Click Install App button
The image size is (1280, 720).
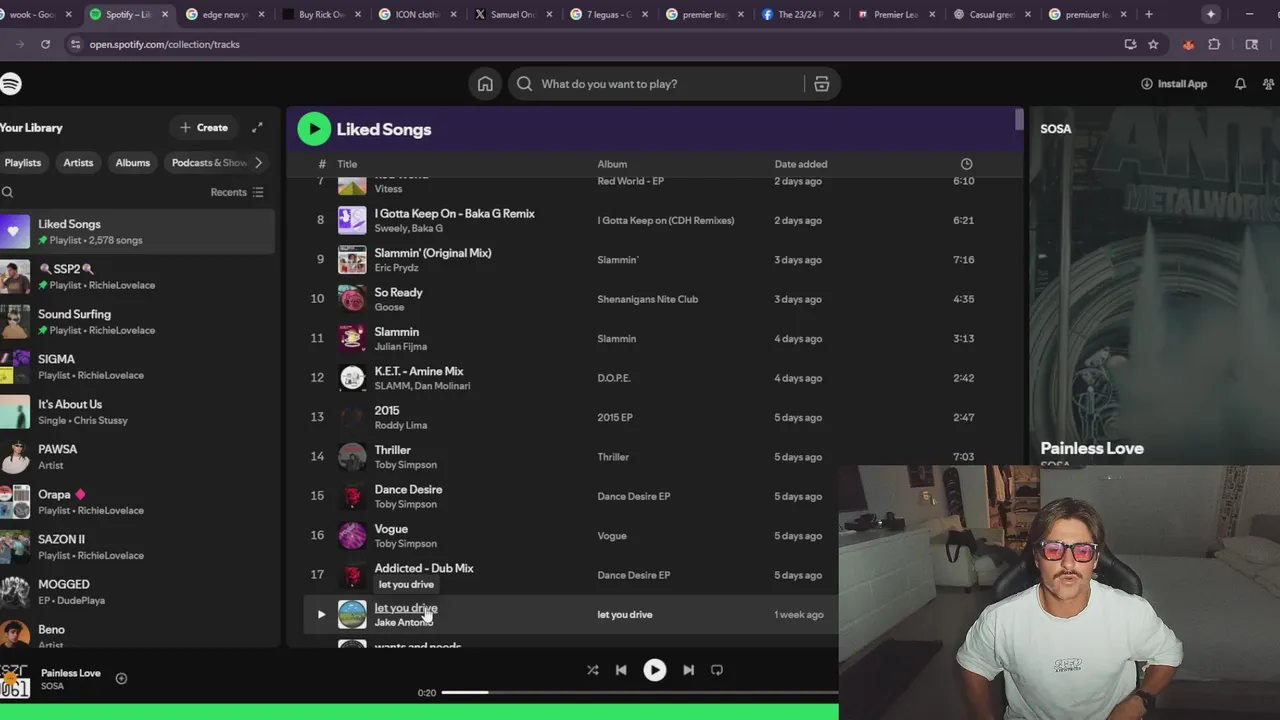(x=1174, y=84)
